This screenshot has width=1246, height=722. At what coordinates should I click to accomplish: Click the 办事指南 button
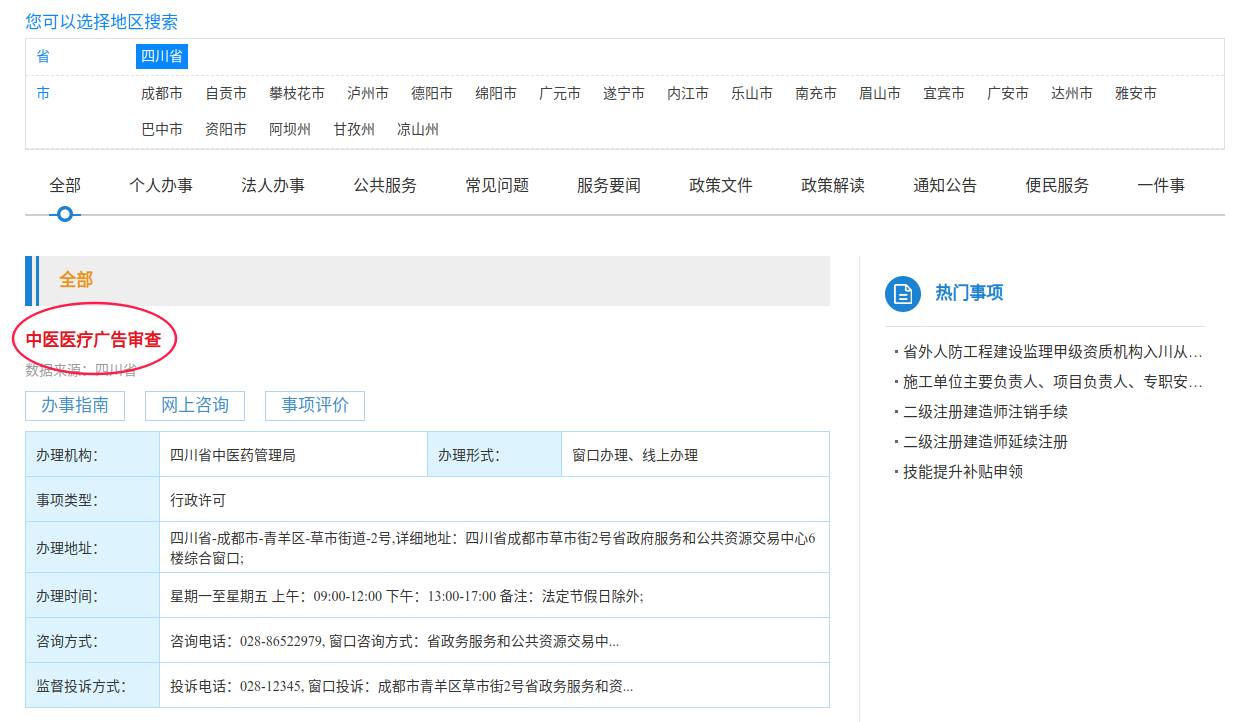(75, 405)
